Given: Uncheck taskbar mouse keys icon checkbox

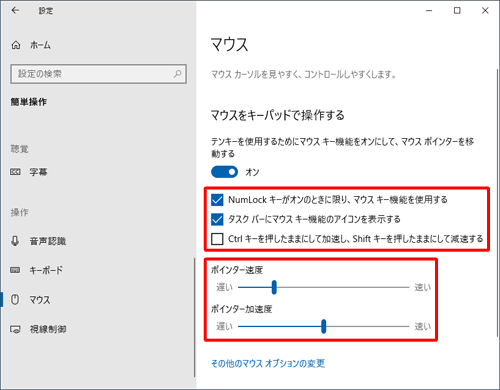Looking at the screenshot, I should point(217,219).
